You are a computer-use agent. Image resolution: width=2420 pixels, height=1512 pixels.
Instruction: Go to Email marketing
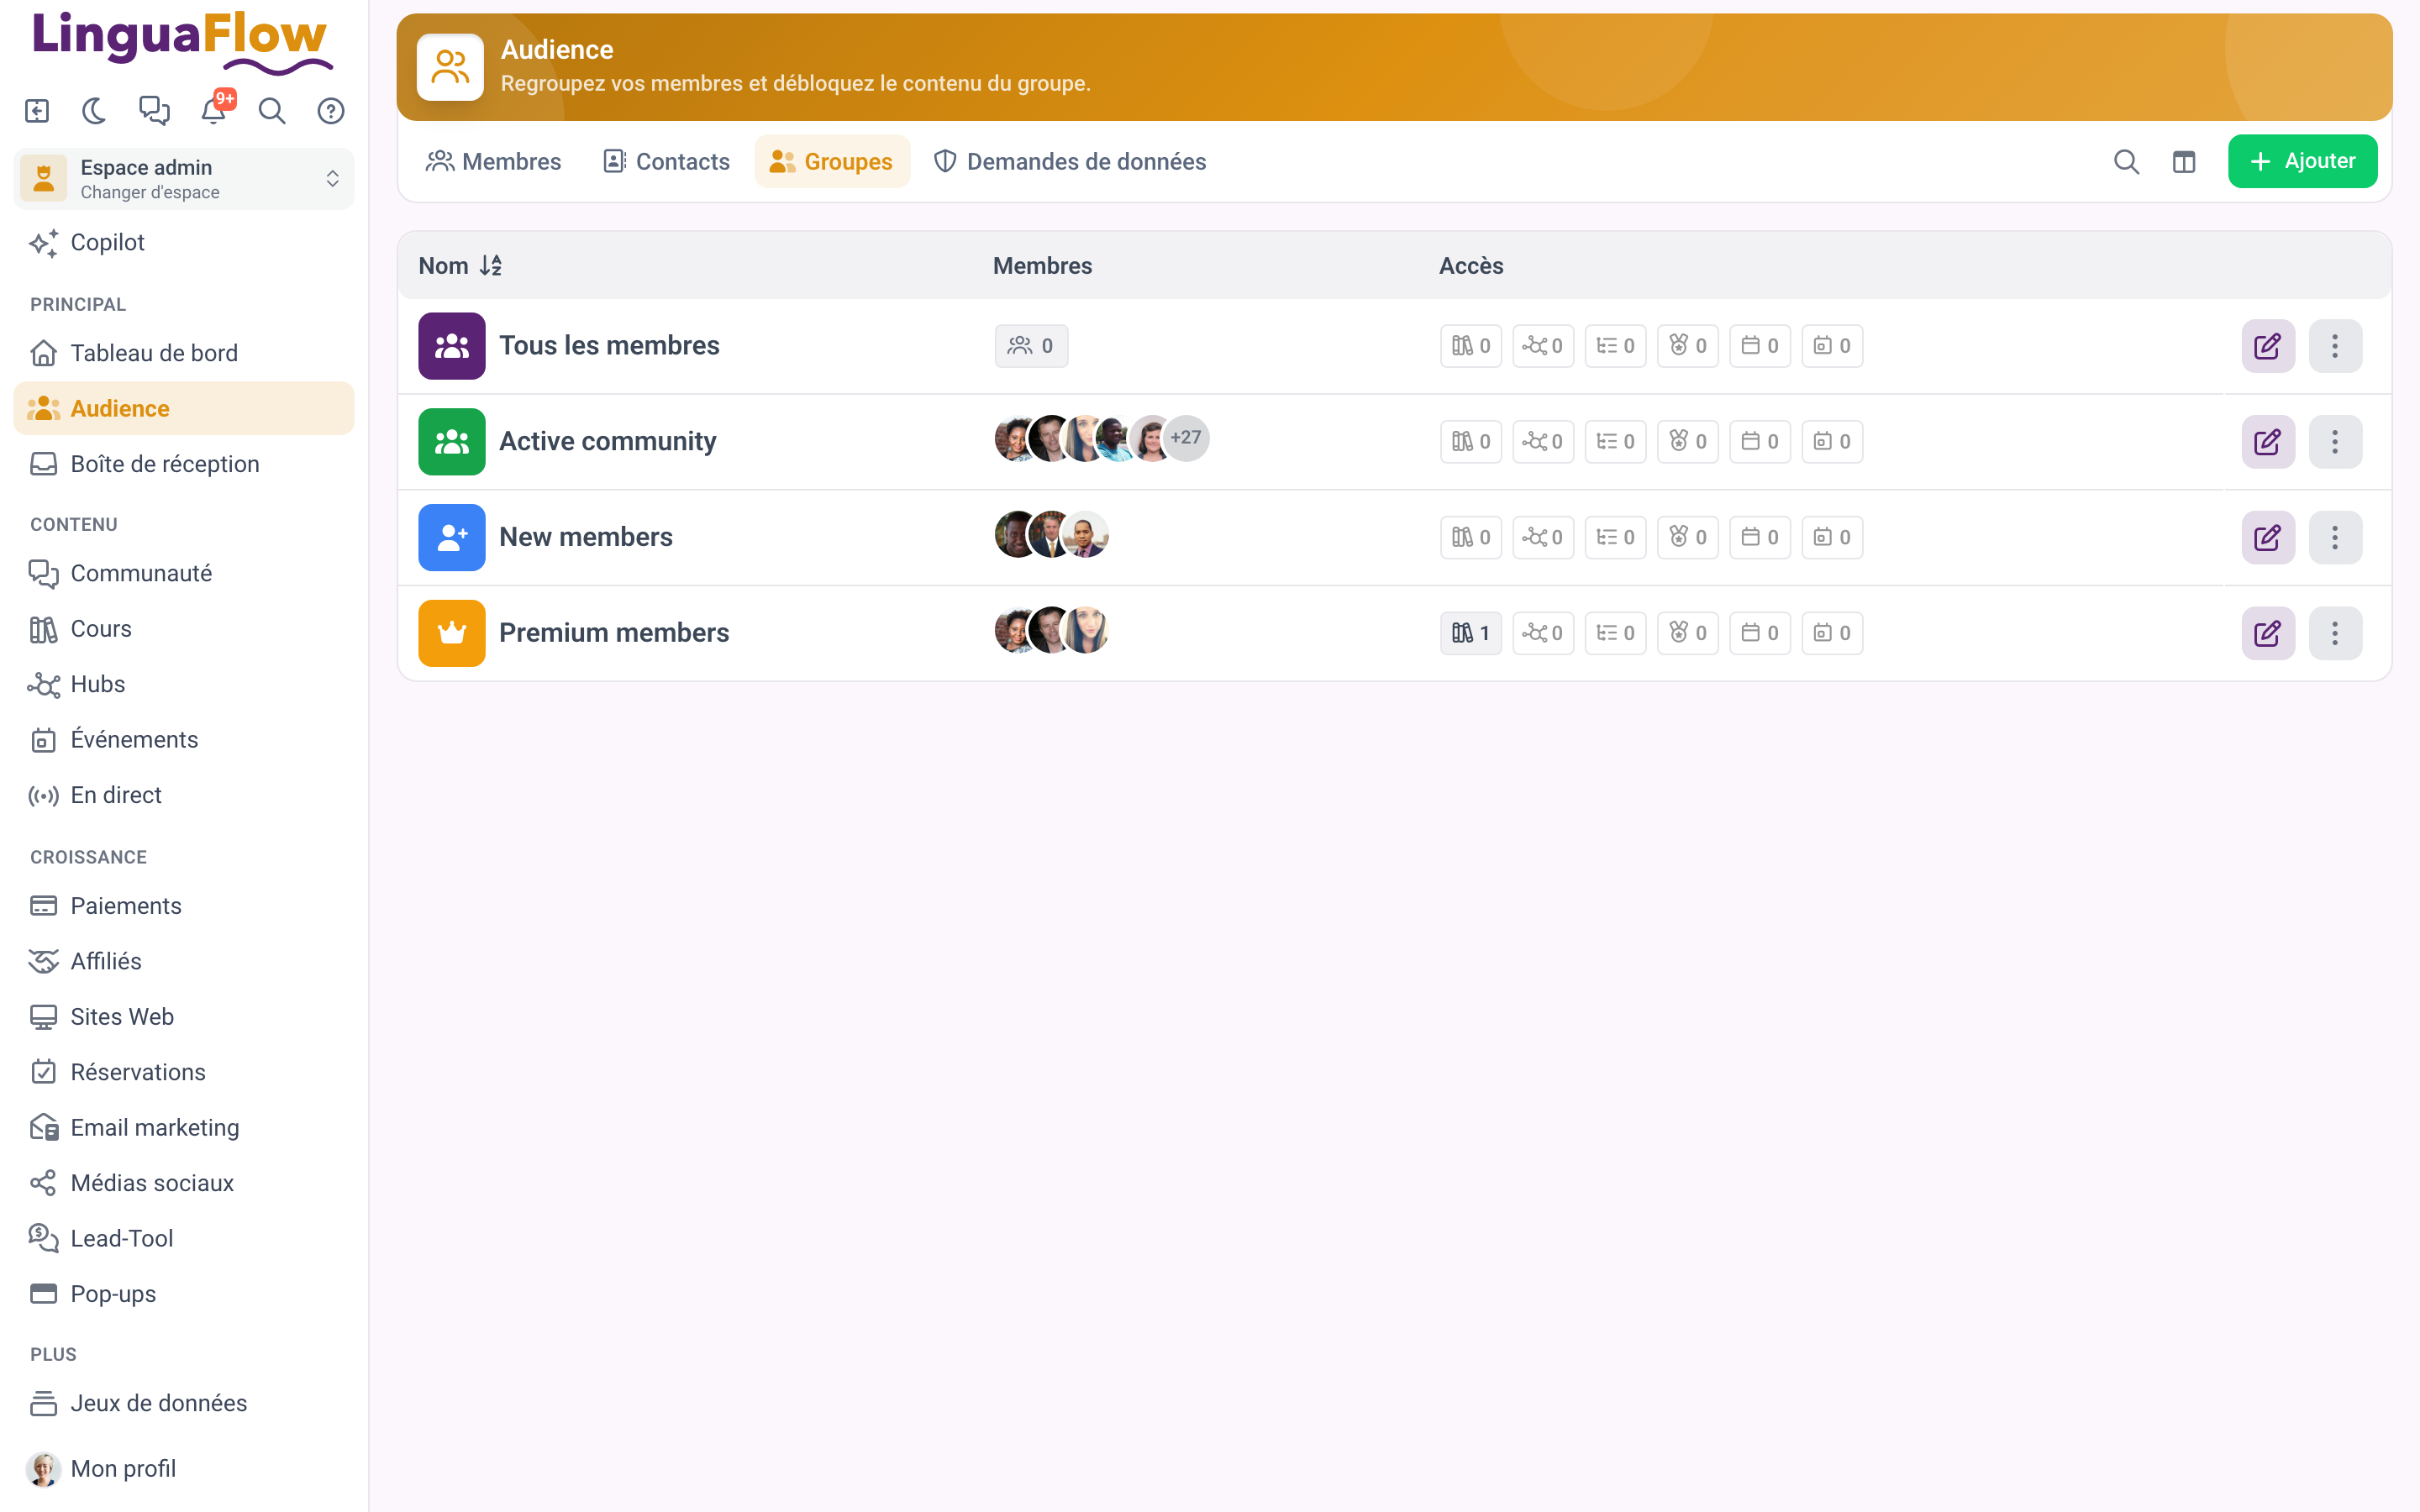184,1128
